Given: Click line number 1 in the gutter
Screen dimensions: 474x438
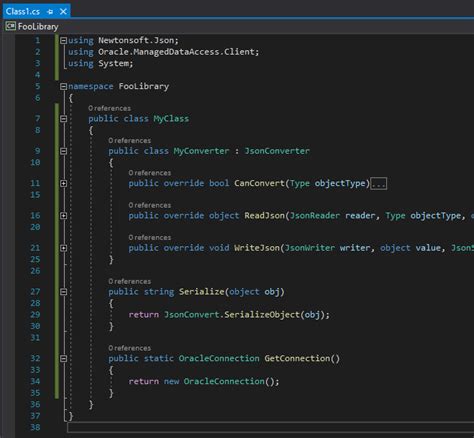Looking at the screenshot, I should coord(37,41).
